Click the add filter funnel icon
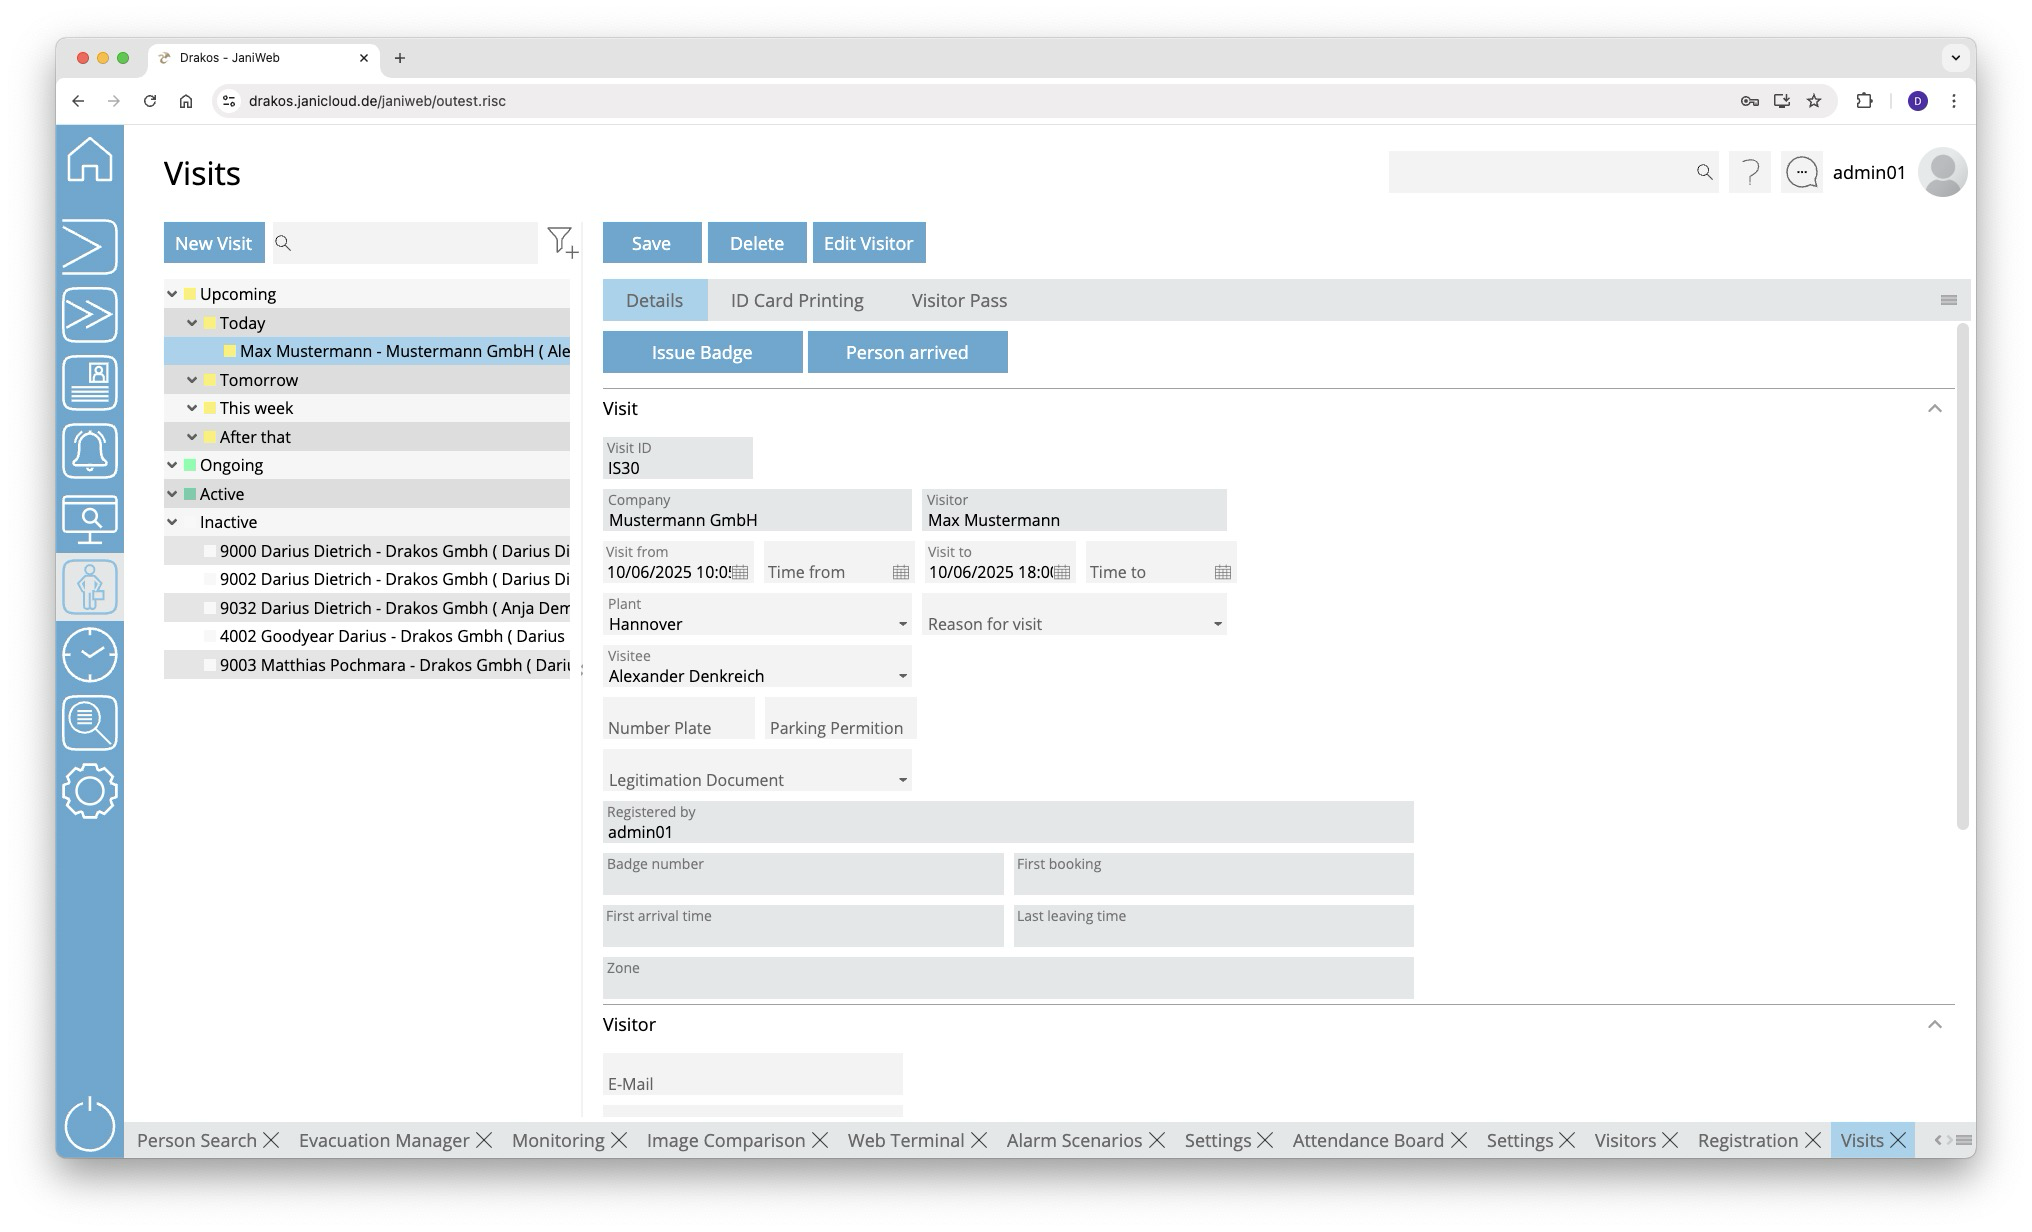This screenshot has height=1232, width=2032. pos(562,242)
